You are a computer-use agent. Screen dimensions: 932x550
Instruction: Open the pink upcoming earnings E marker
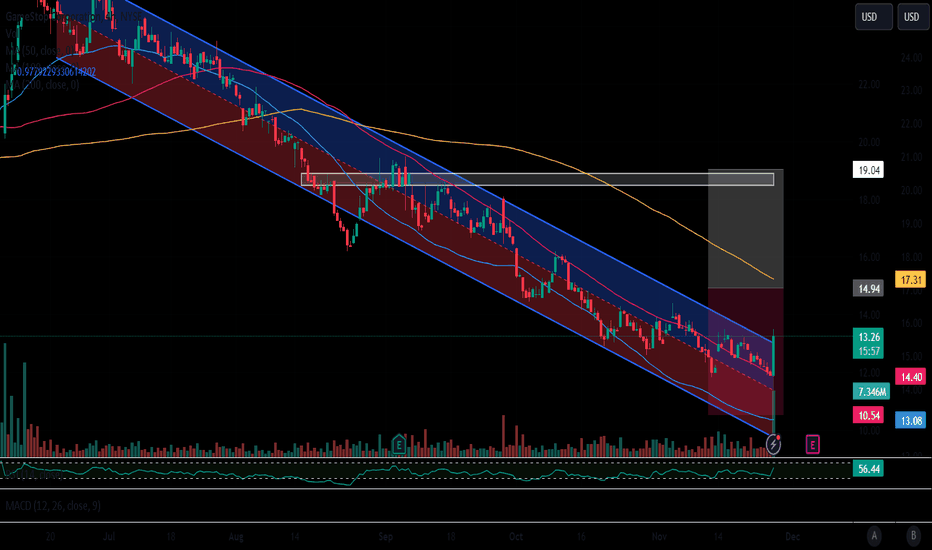pos(813,444)
